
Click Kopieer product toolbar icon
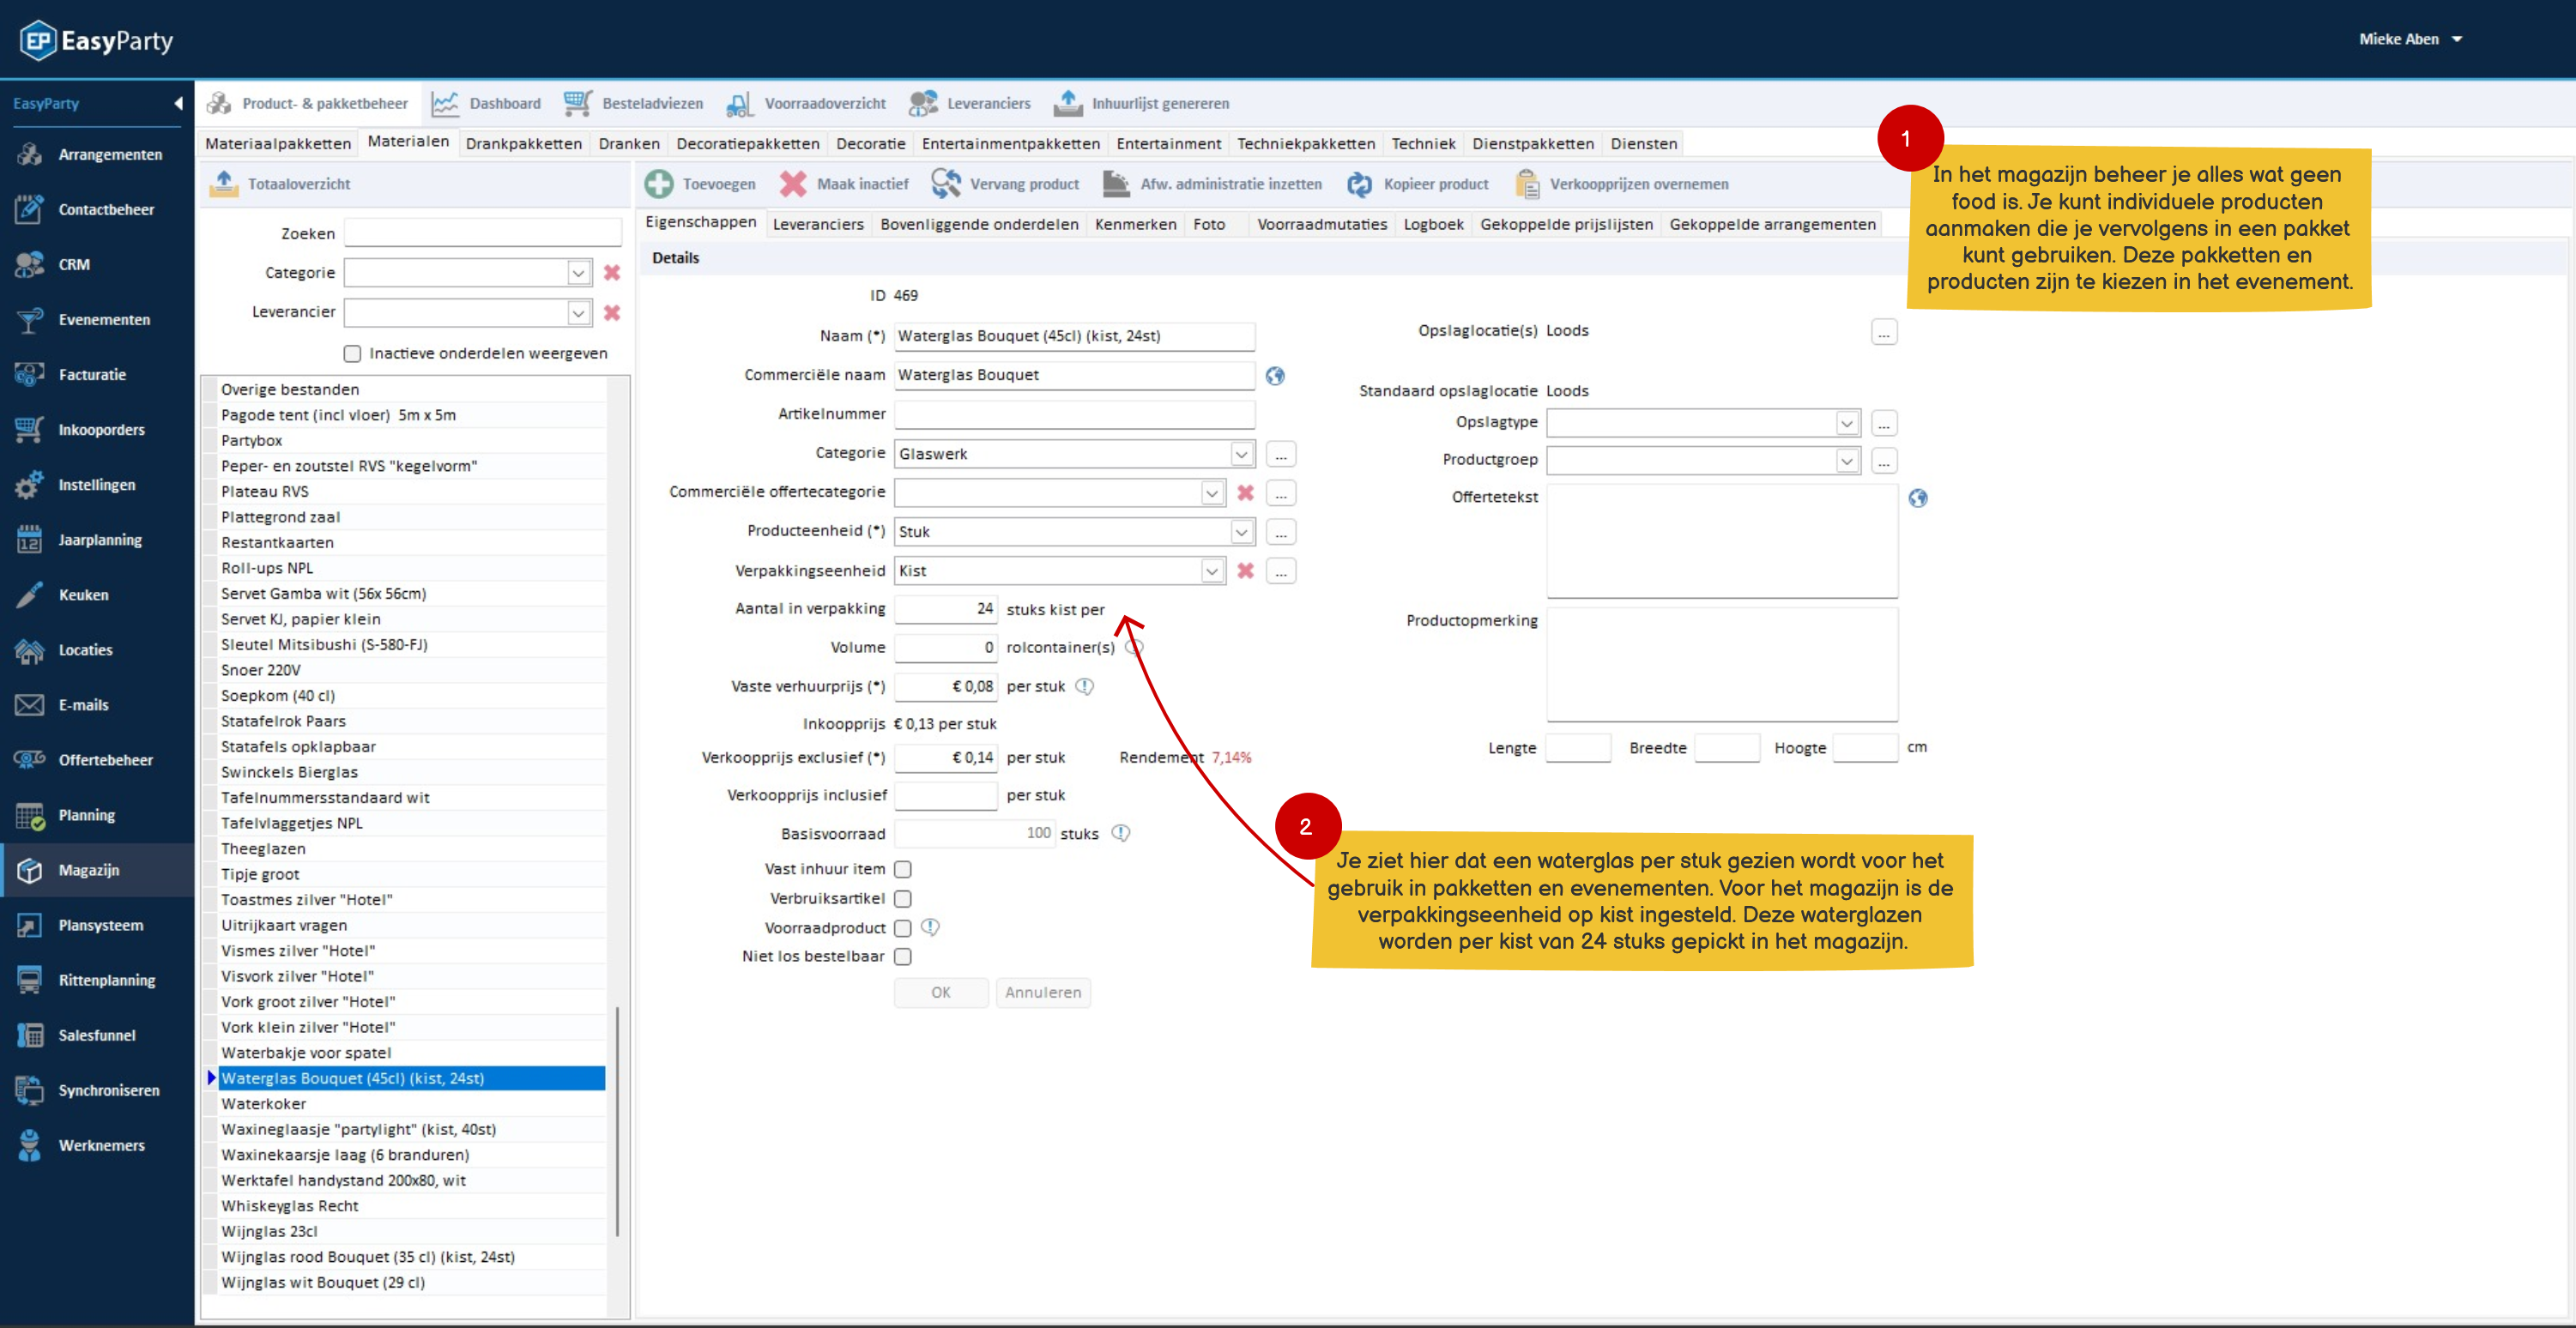coord(1359,184)
